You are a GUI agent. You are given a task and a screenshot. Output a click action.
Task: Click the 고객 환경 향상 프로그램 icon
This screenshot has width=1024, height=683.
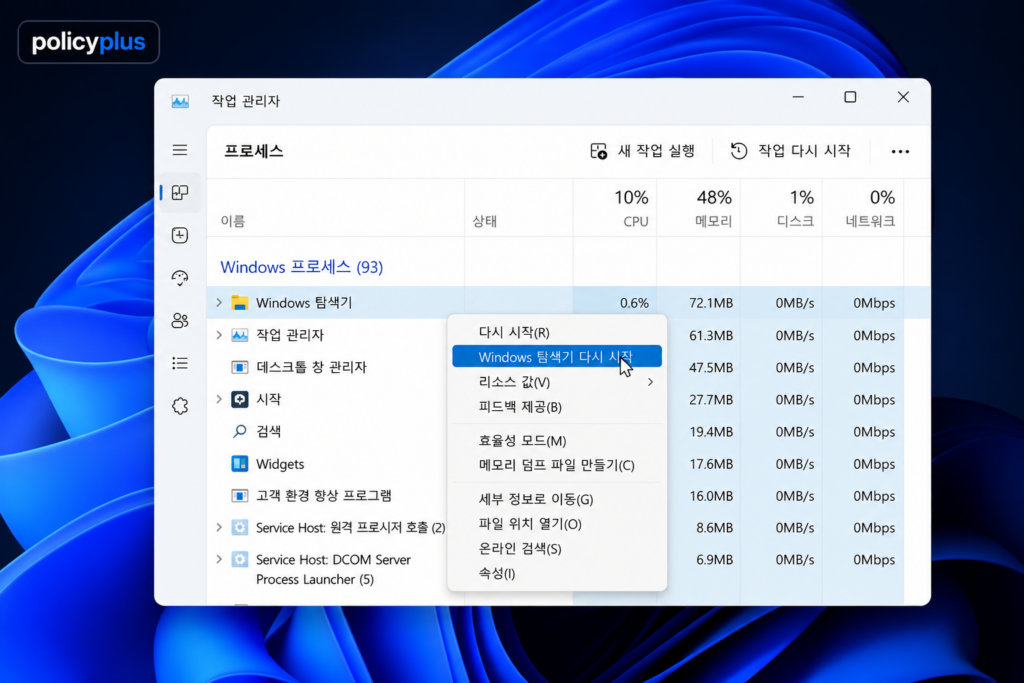[240, 496]
